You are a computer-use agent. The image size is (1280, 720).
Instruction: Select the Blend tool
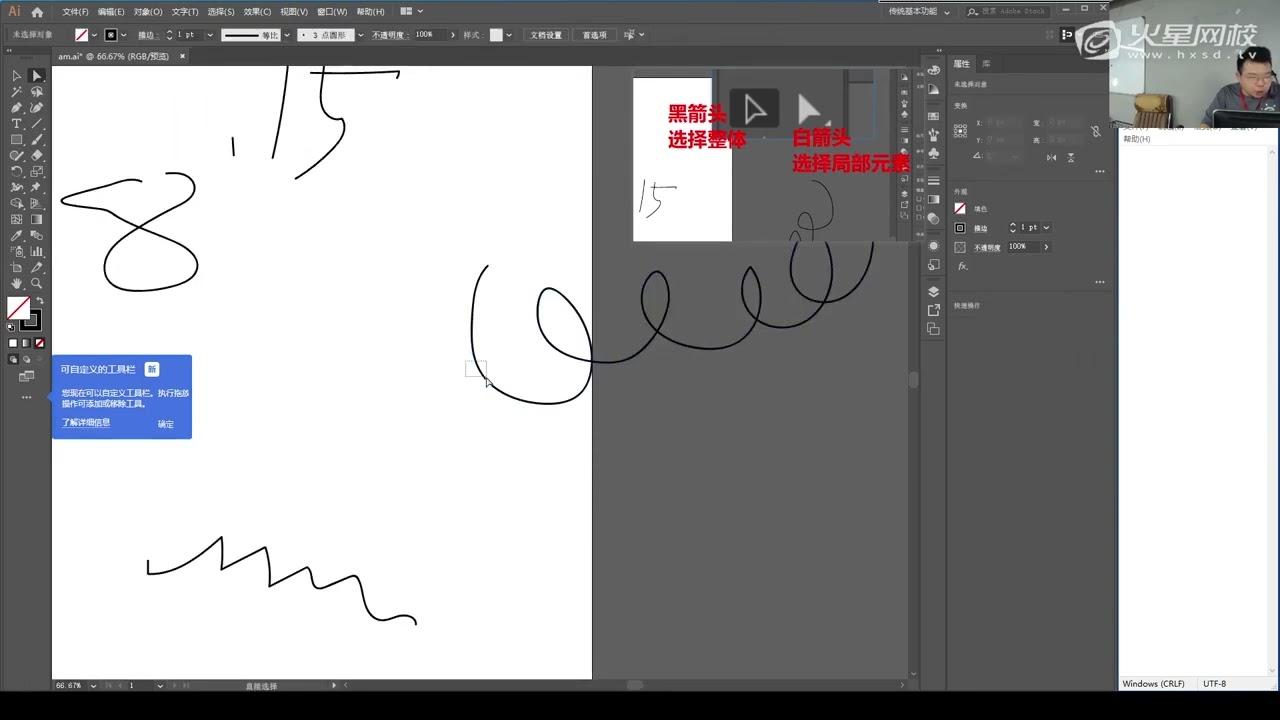tap(37, 236)
